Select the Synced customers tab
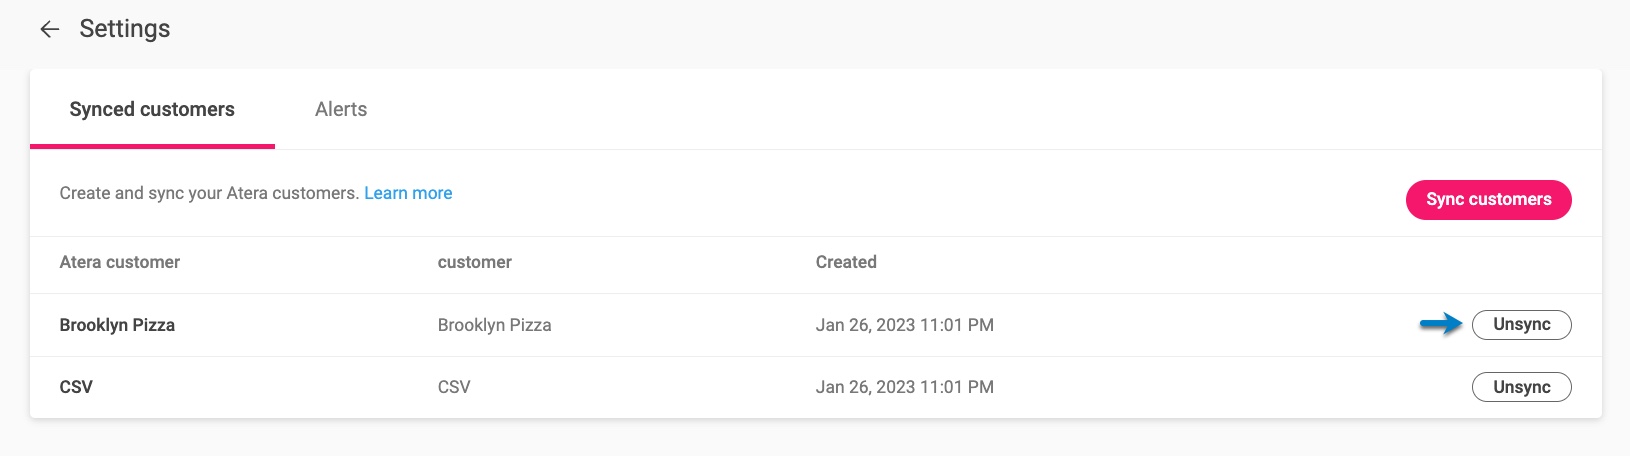 [152, 109]
